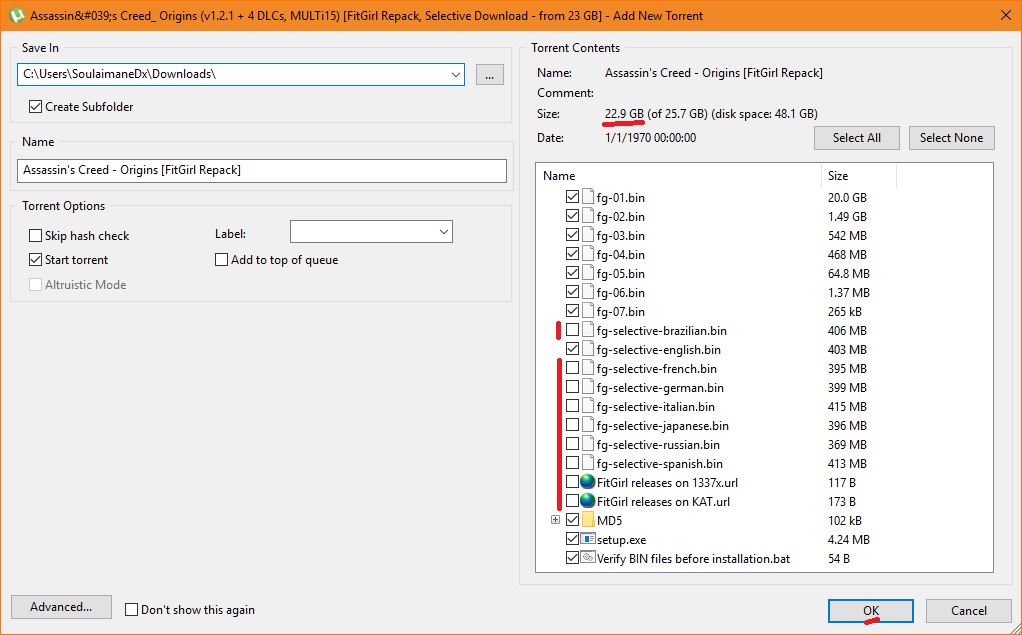Screen dimensions: 1022x635
Task: Open Advanced settings button
Action: coord(61,607)
